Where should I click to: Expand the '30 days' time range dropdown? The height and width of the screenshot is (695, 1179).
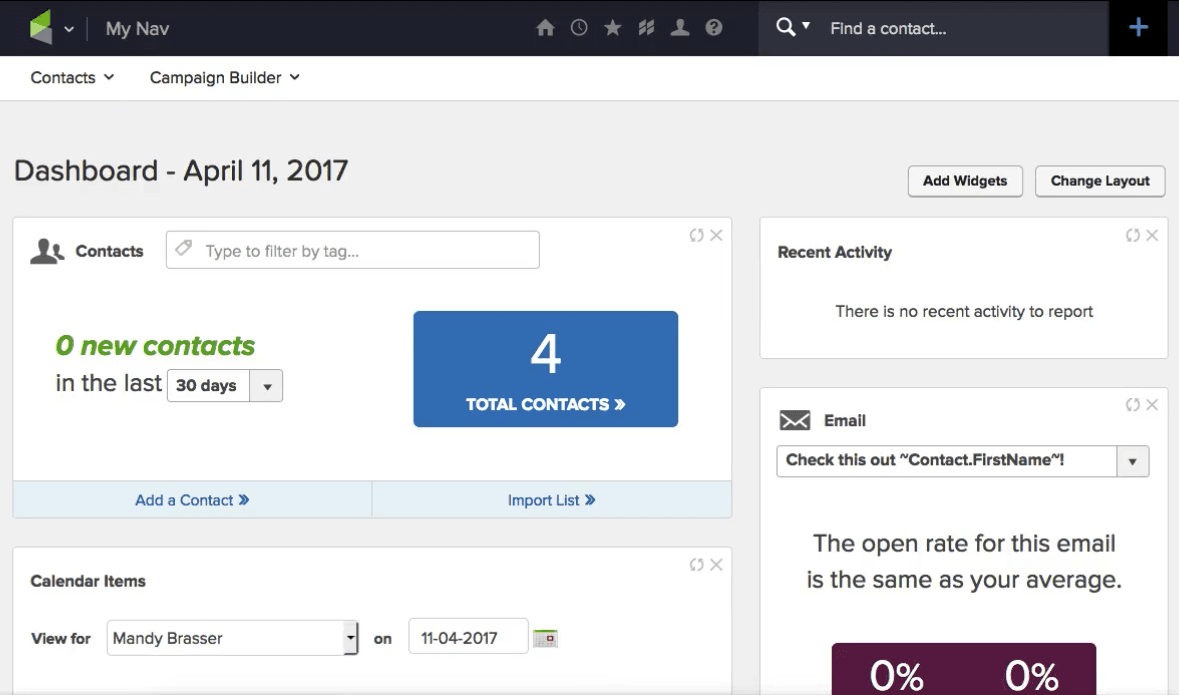(x=266, y=385)
